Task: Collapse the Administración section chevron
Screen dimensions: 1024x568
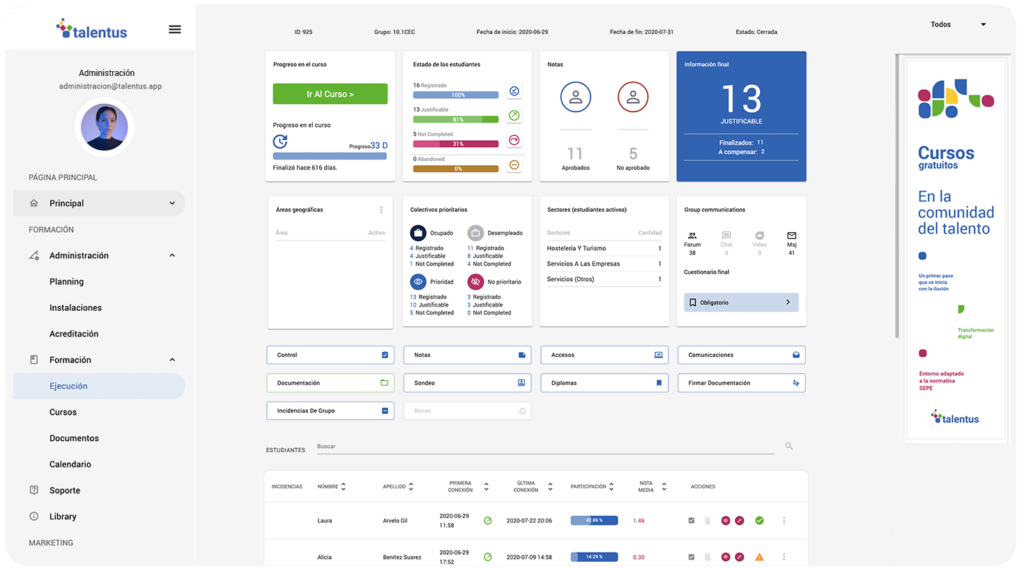Action: click(x=172, y=256)
